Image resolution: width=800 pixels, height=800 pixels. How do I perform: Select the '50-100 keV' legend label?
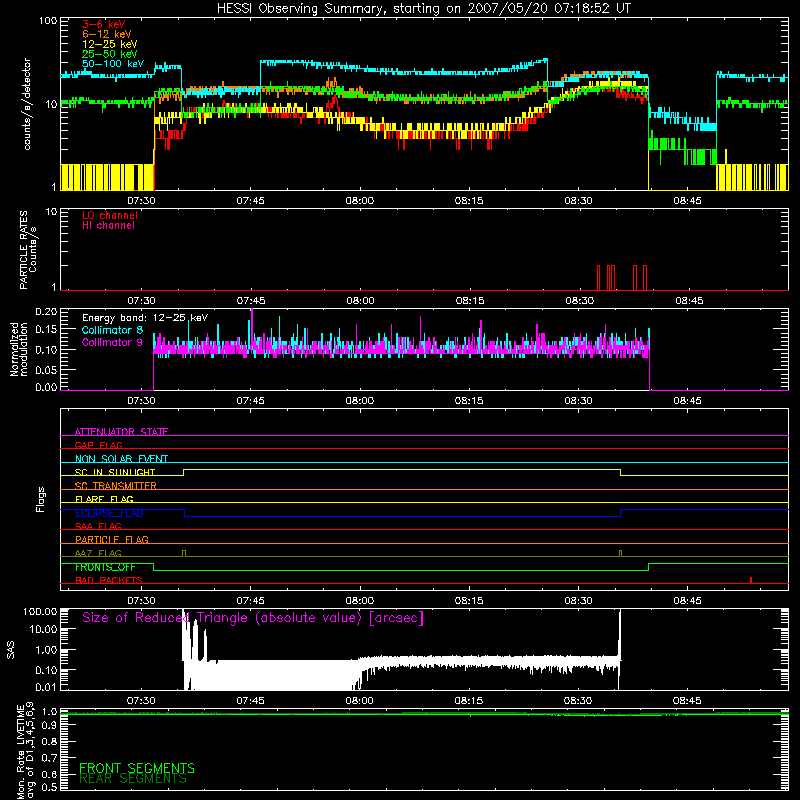(113, 64)
